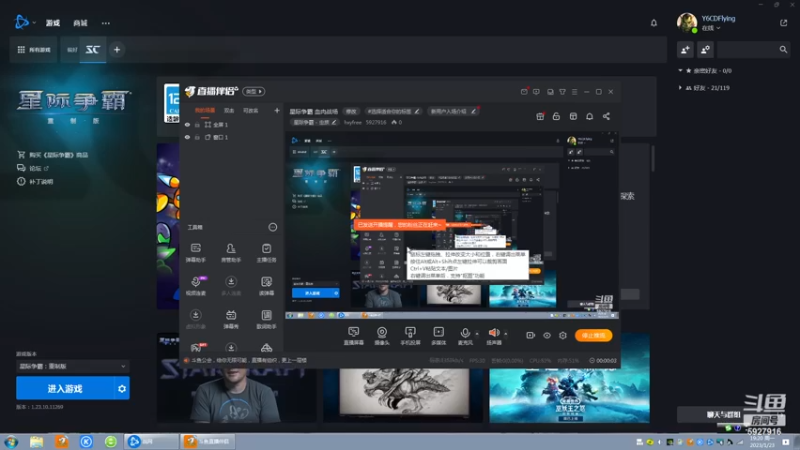This screenshot has height=450, width=800.
Task: Open 在线 status dropdown under username
Action: 711,28
